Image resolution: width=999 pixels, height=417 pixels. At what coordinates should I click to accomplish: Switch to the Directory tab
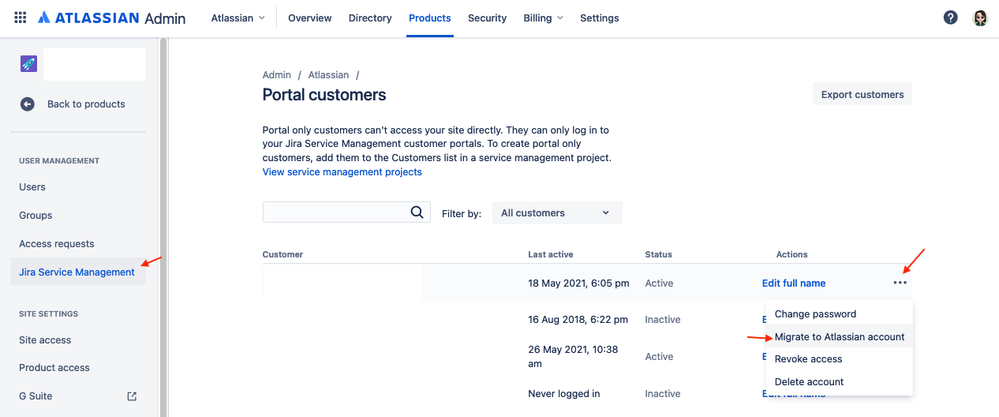(x=370, y=18)
